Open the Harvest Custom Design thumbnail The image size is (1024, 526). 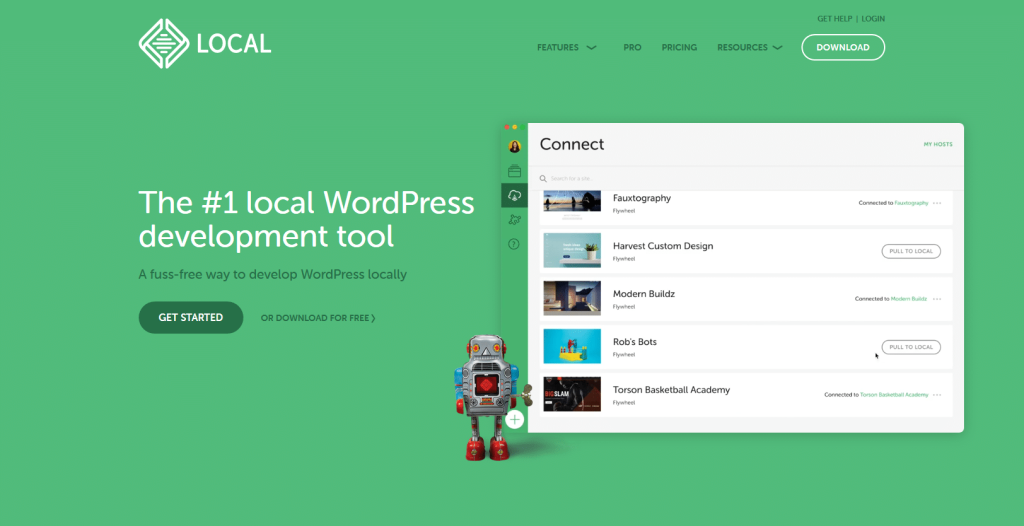point(572,250)
